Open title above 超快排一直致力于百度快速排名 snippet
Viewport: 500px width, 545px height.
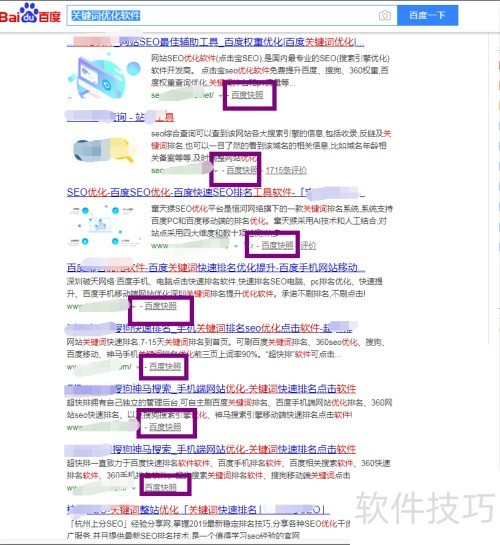[x=211, y=449]
